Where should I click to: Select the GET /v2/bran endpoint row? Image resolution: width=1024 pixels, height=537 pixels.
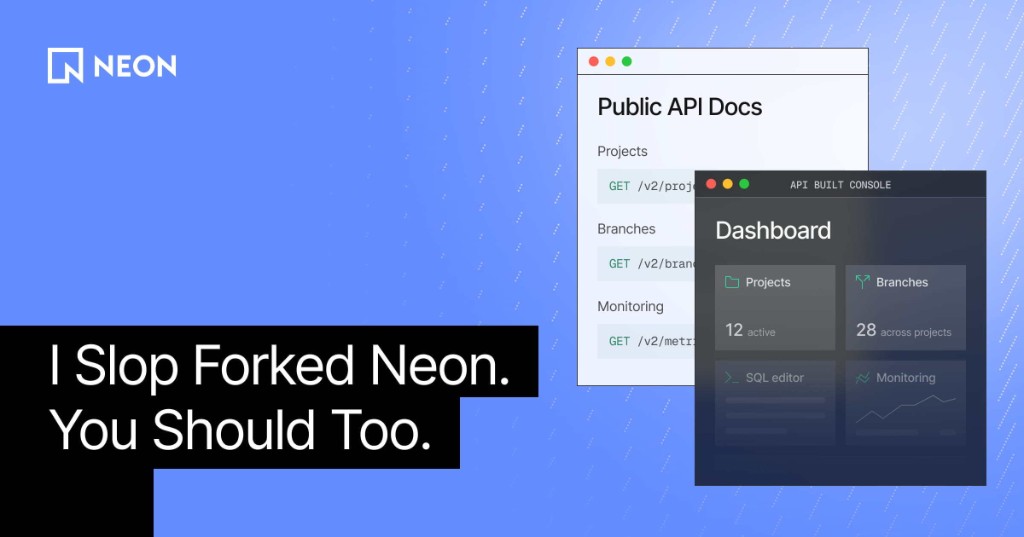647,264
